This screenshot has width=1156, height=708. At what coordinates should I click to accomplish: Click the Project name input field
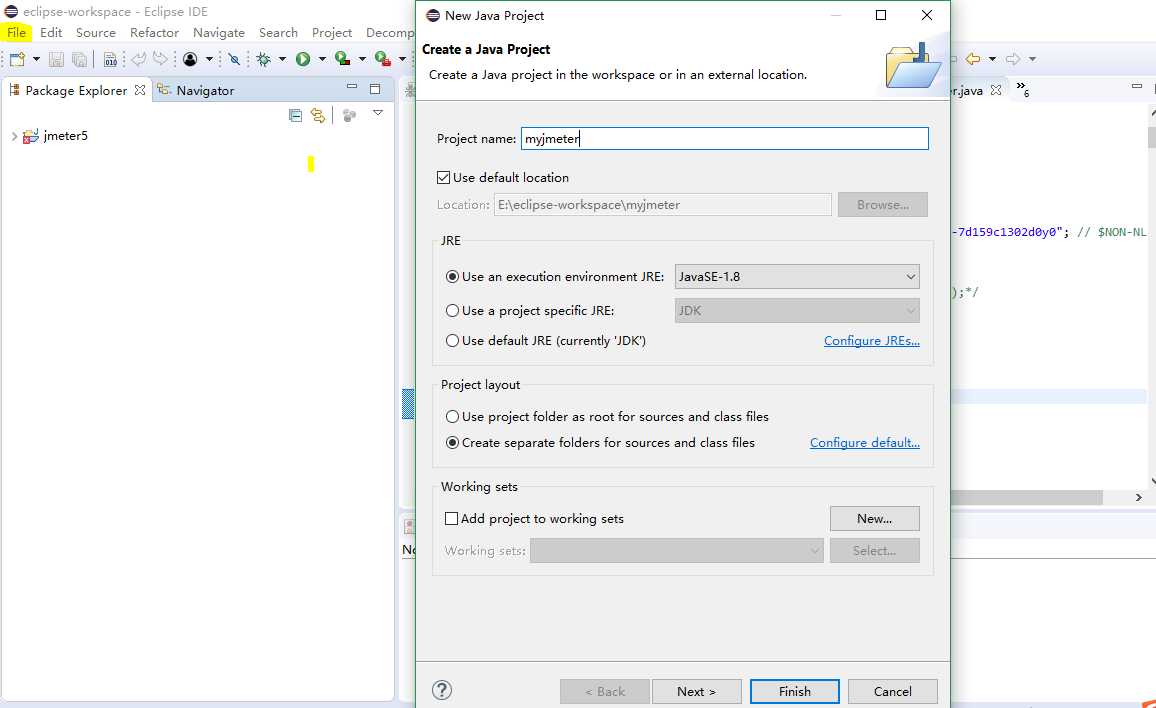724,139
